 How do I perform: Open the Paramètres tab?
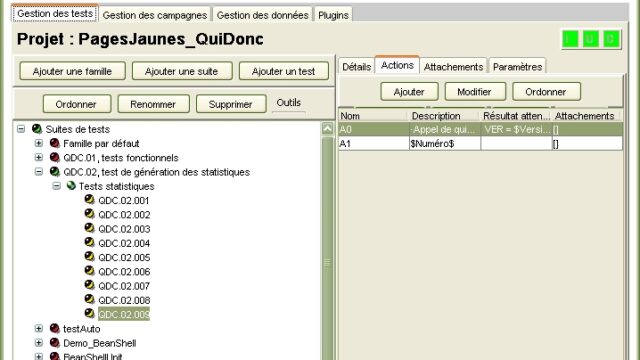click(x=517, y=67)
